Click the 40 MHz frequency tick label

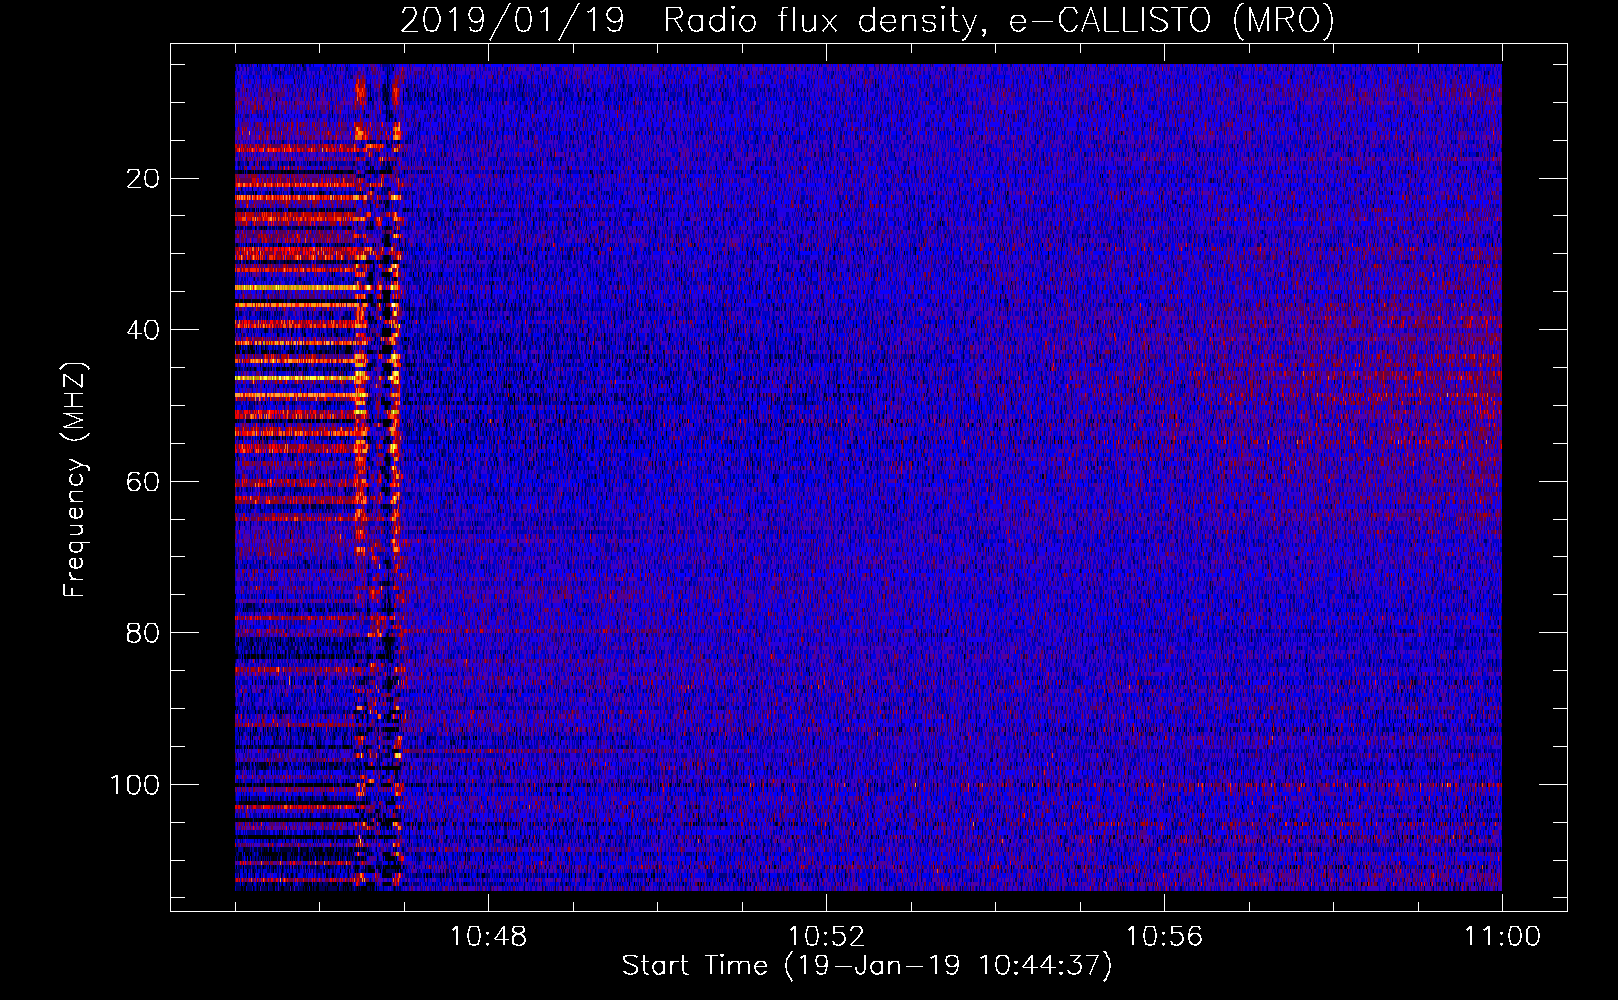143,330
